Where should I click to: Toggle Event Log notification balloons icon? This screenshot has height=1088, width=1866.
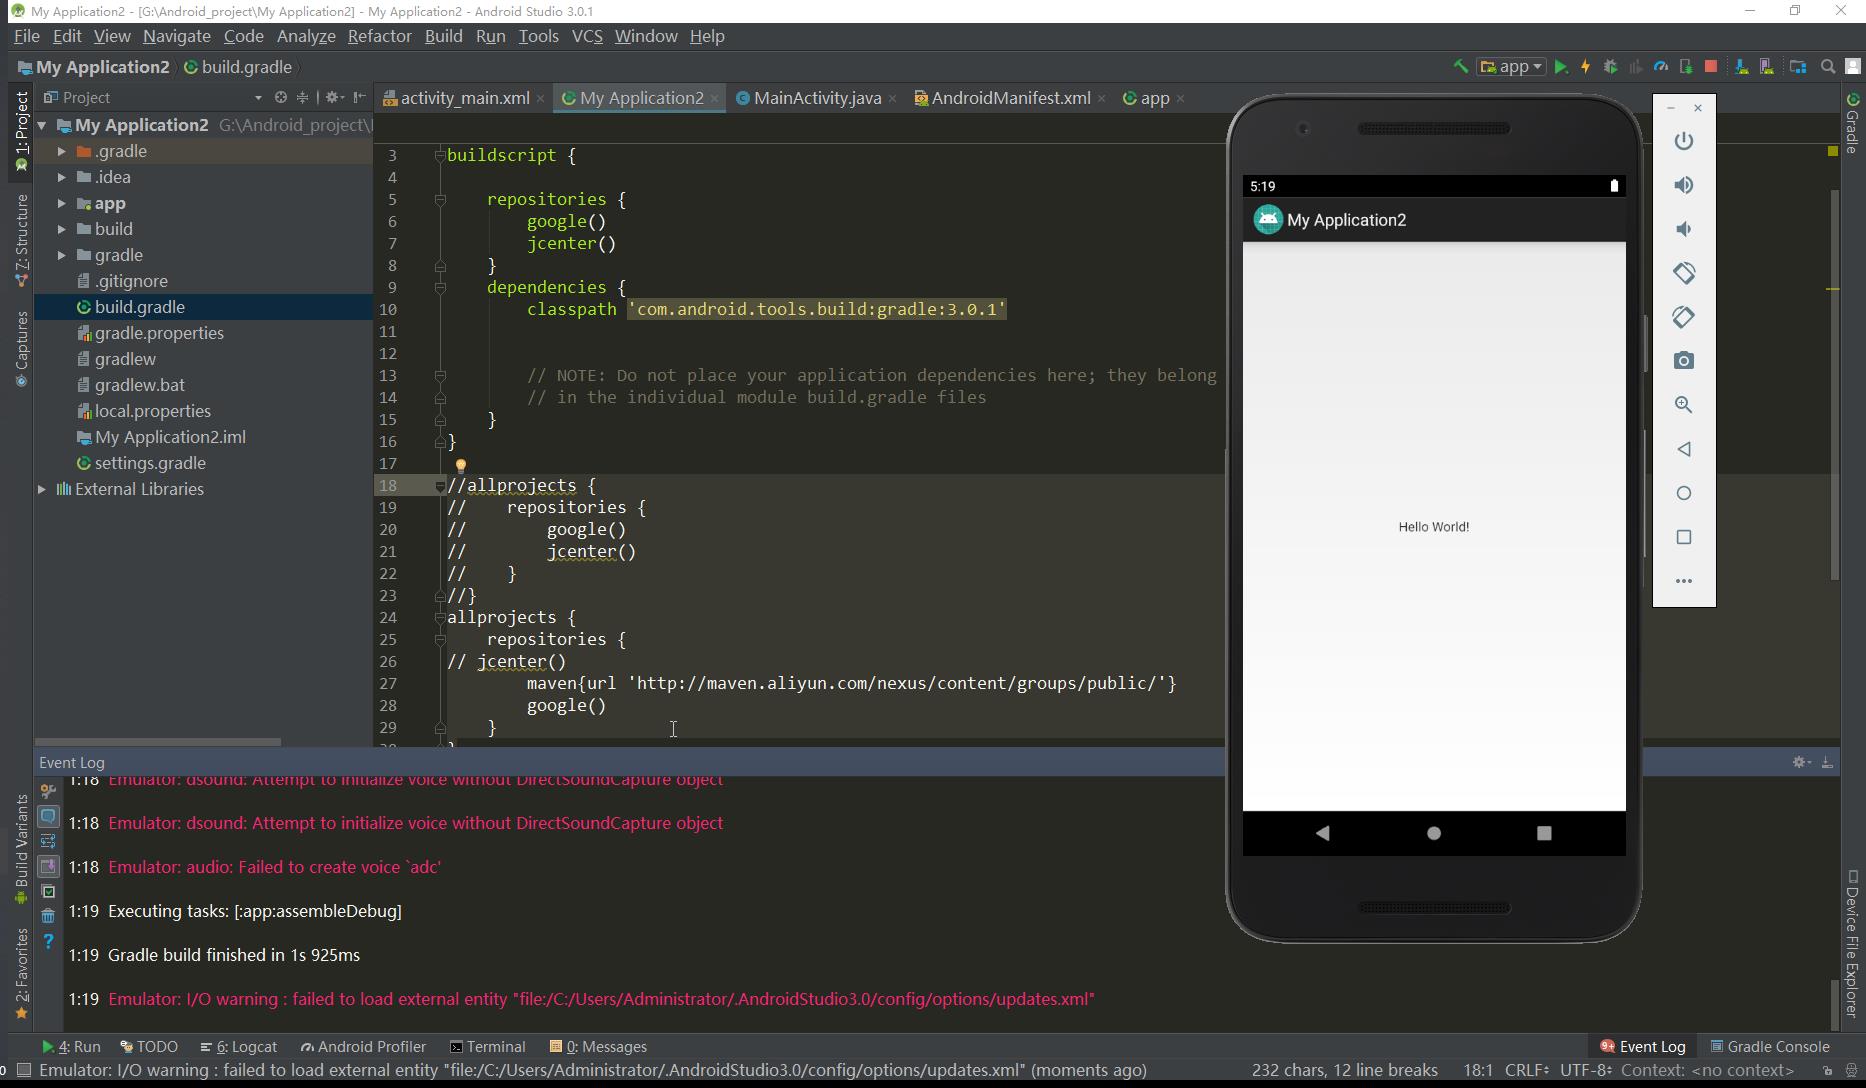pos(48,816)
